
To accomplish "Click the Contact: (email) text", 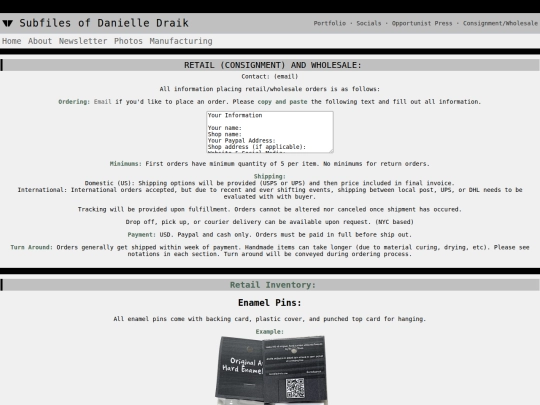I will (x=270, y=76).
